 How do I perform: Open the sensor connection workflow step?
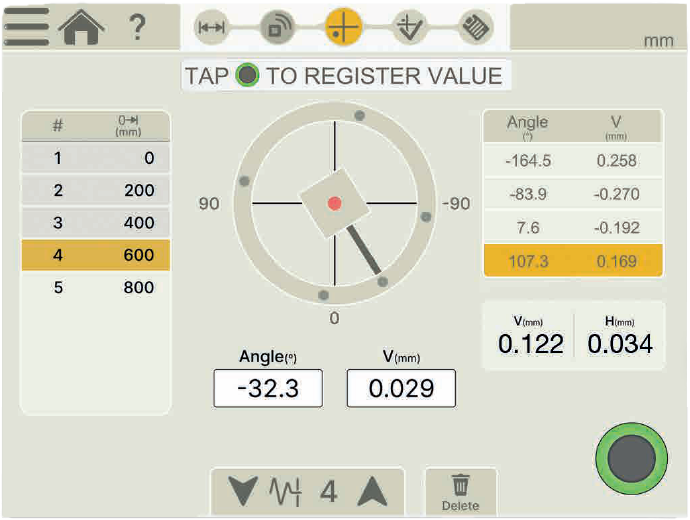coord(277,28)
